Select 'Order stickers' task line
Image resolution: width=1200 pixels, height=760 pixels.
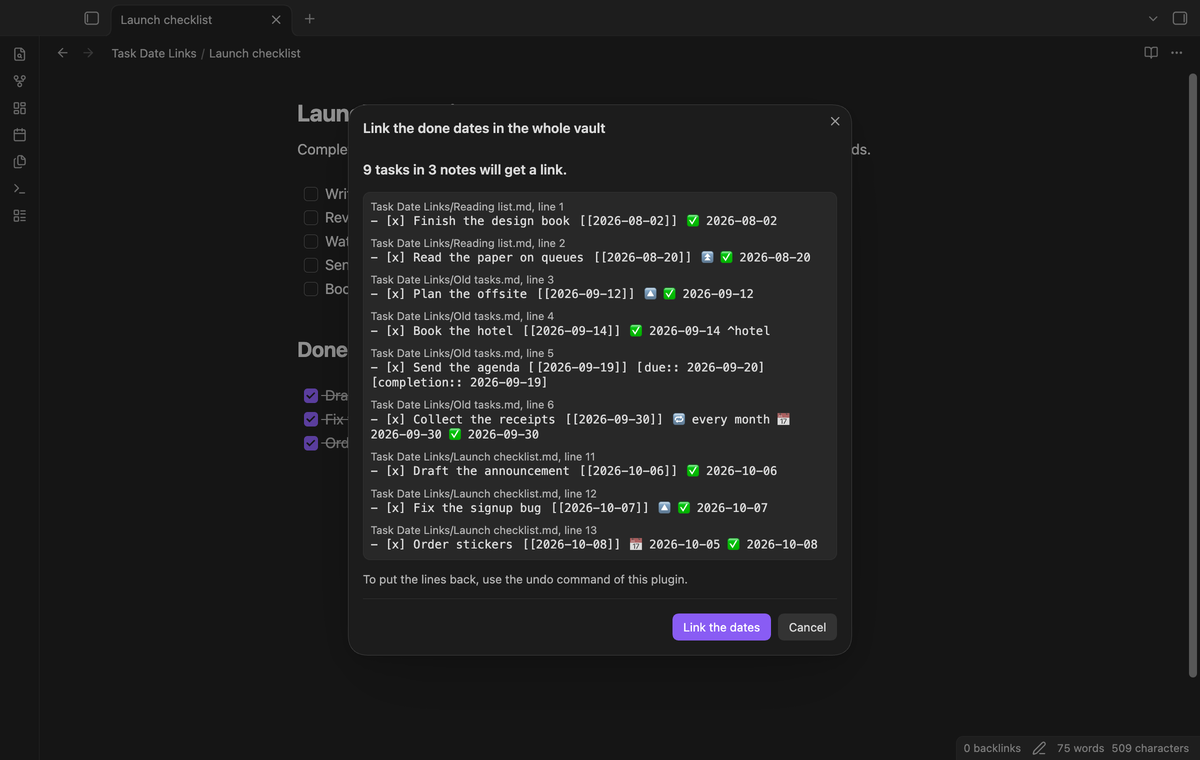[594, 544]
